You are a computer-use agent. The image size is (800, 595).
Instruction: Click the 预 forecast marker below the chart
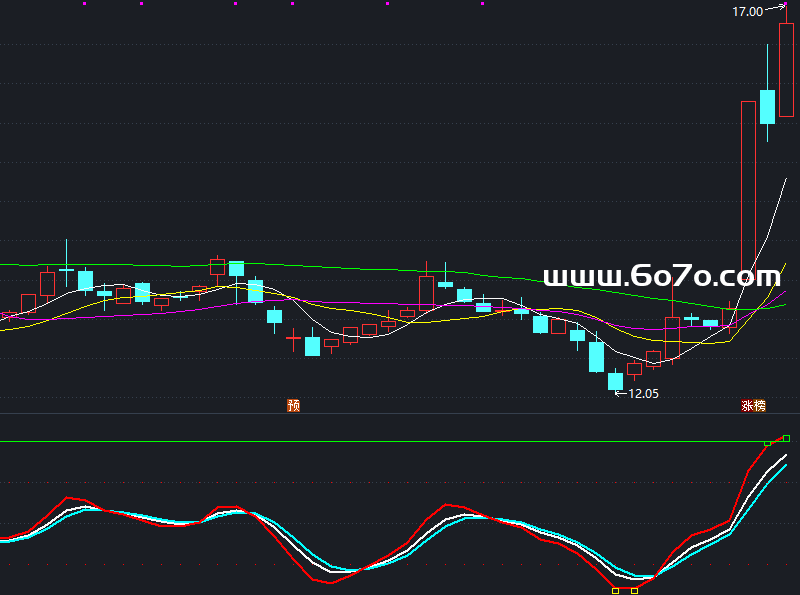pyautogui.click(x=293, y=406)
